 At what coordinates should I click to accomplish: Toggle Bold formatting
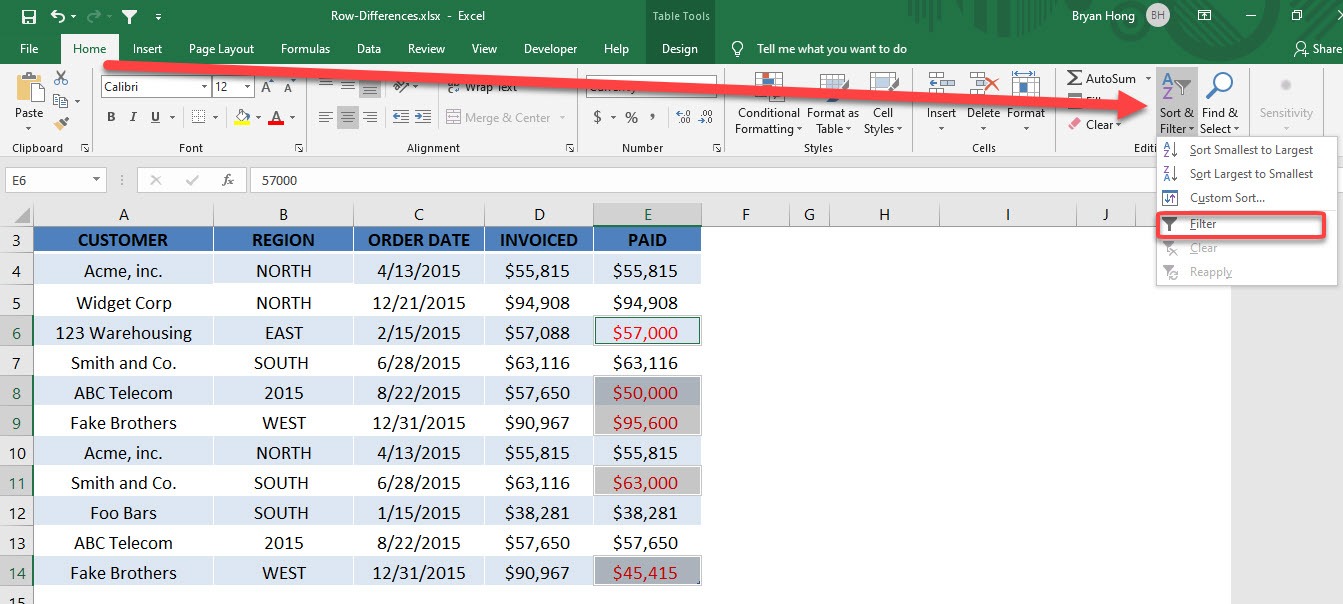(112, 117)
